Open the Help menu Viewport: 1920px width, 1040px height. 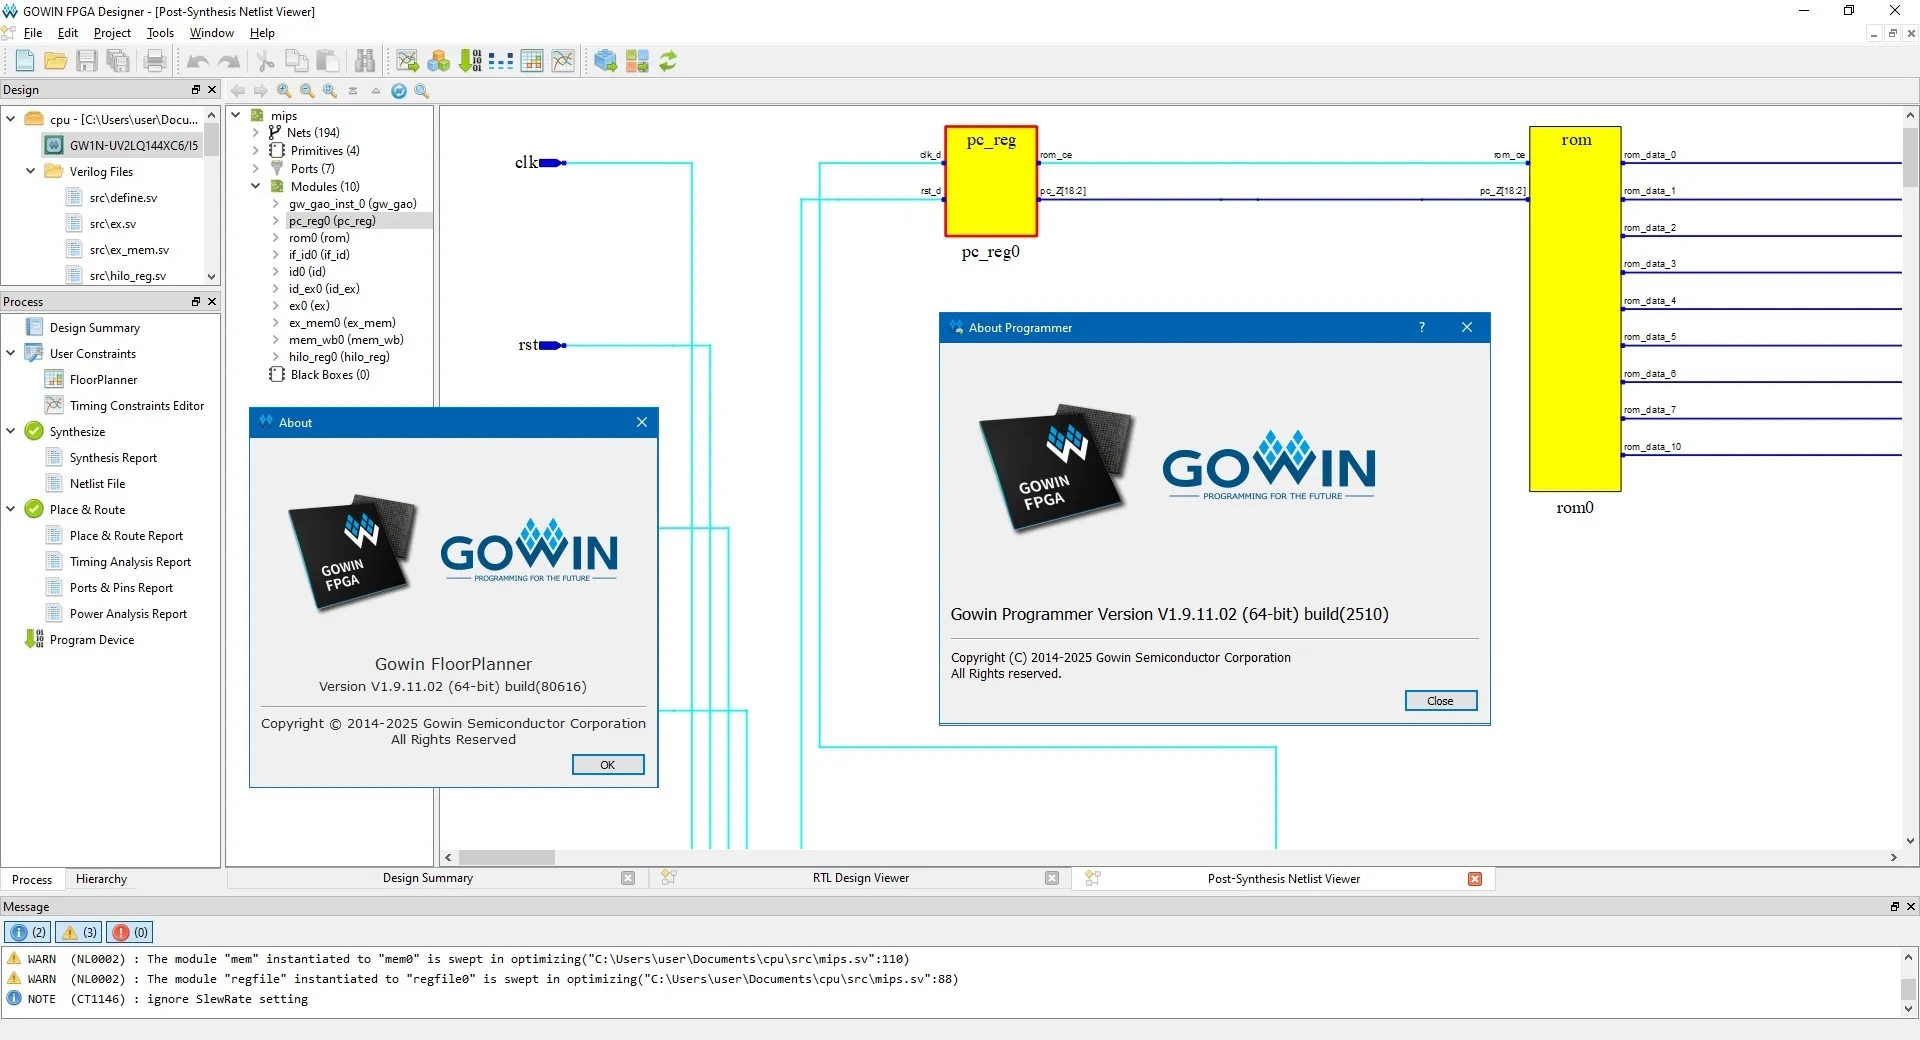coord(262,33)
